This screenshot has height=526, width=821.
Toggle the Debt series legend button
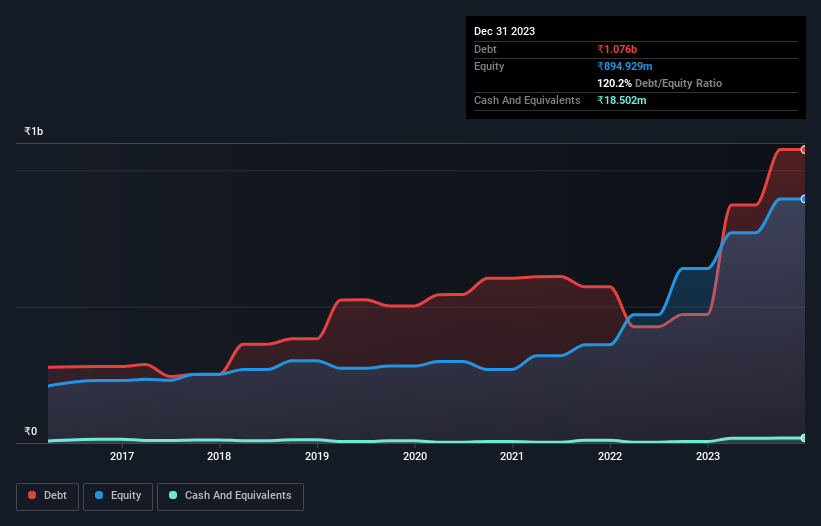pyautogui.click(x=48, y=496)
